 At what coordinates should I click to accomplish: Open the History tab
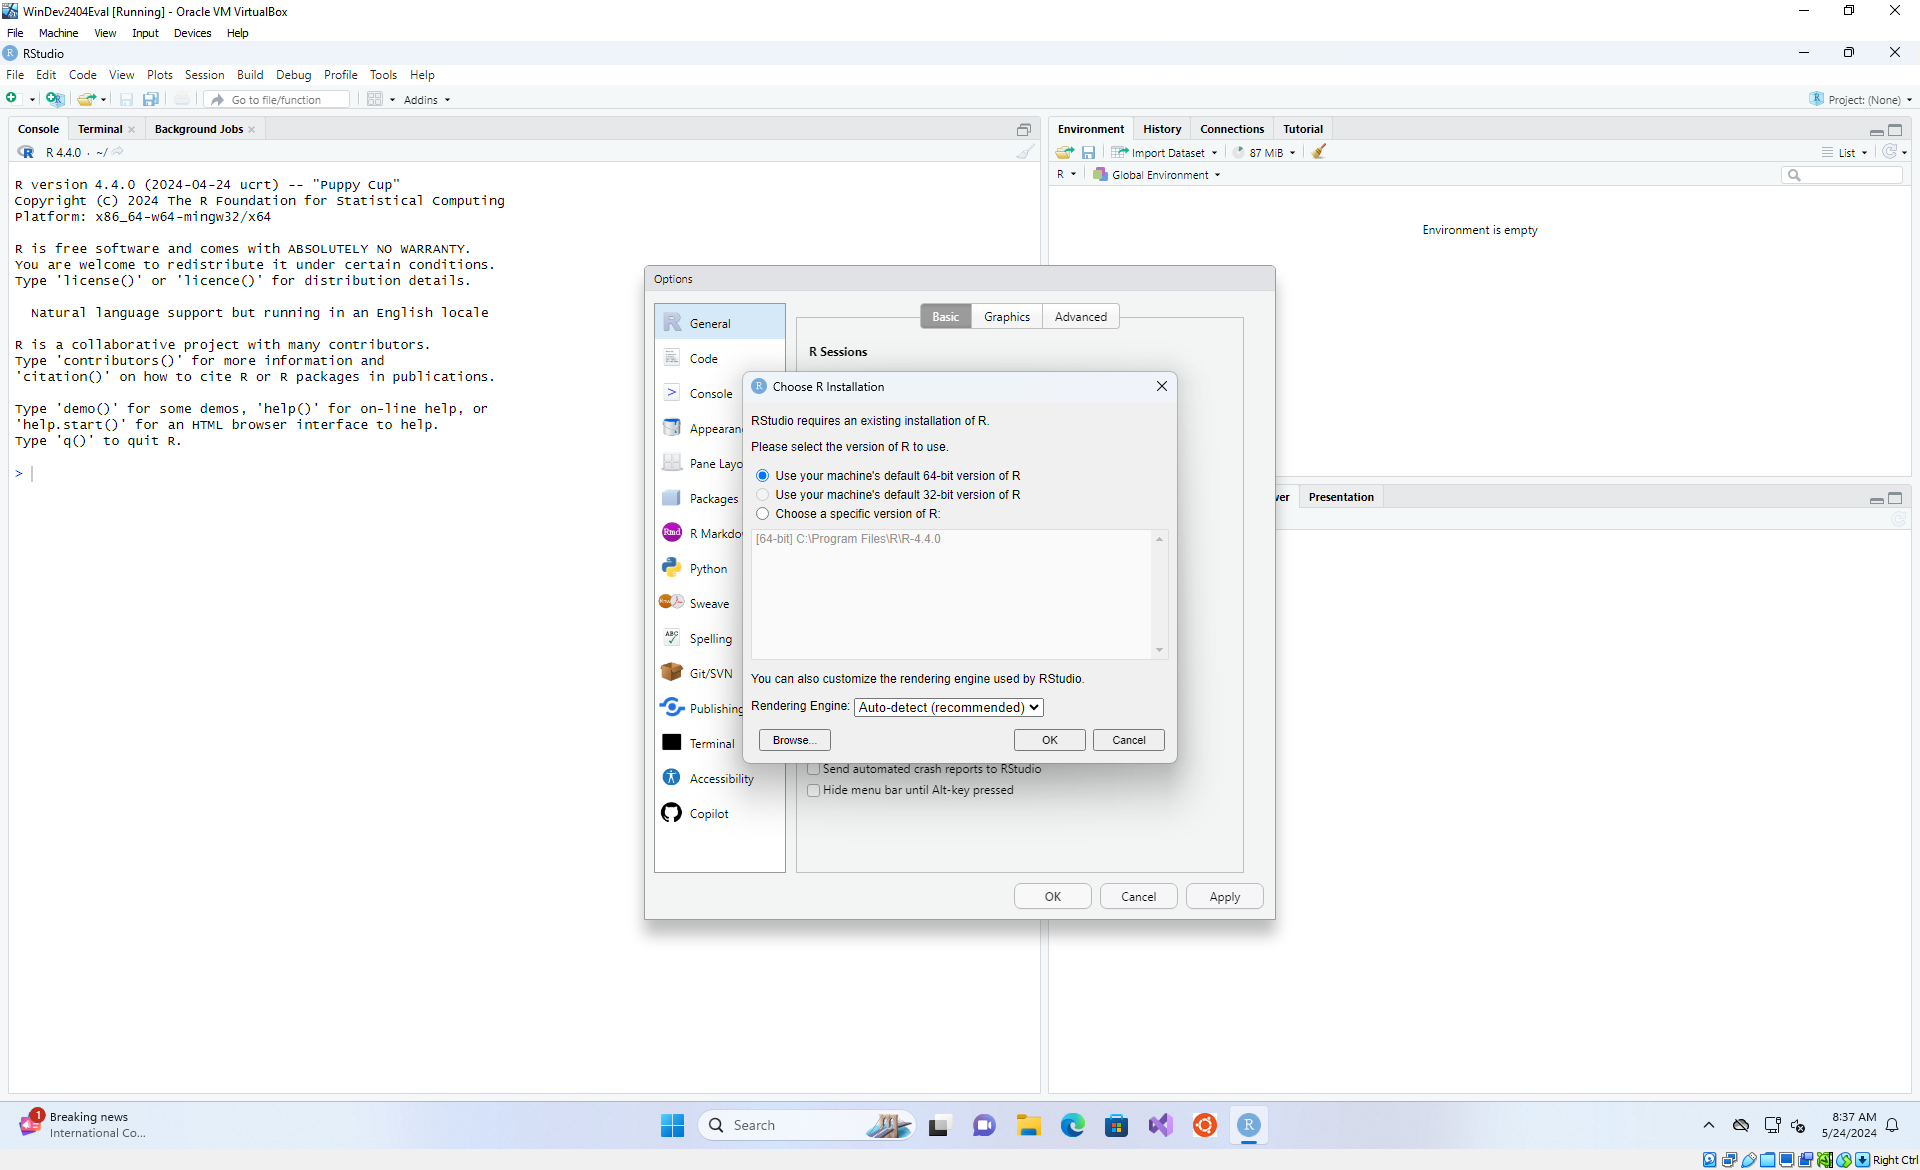[1162, 129]
